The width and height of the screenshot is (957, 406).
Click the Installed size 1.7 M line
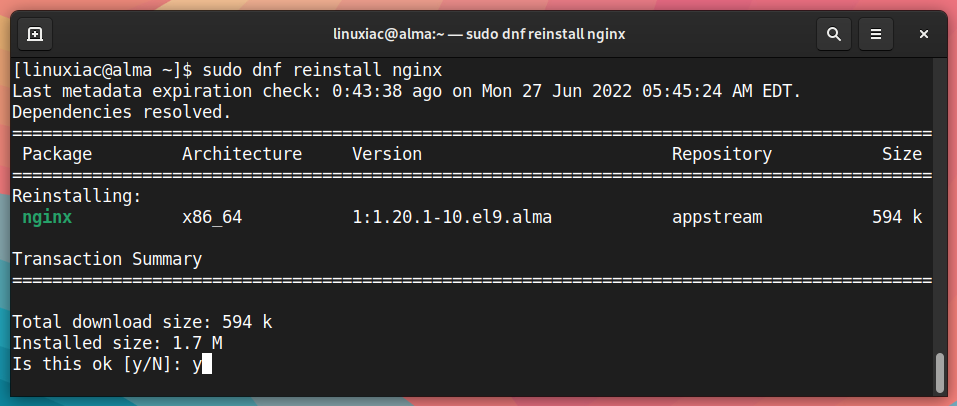click(x=117, y=343)
